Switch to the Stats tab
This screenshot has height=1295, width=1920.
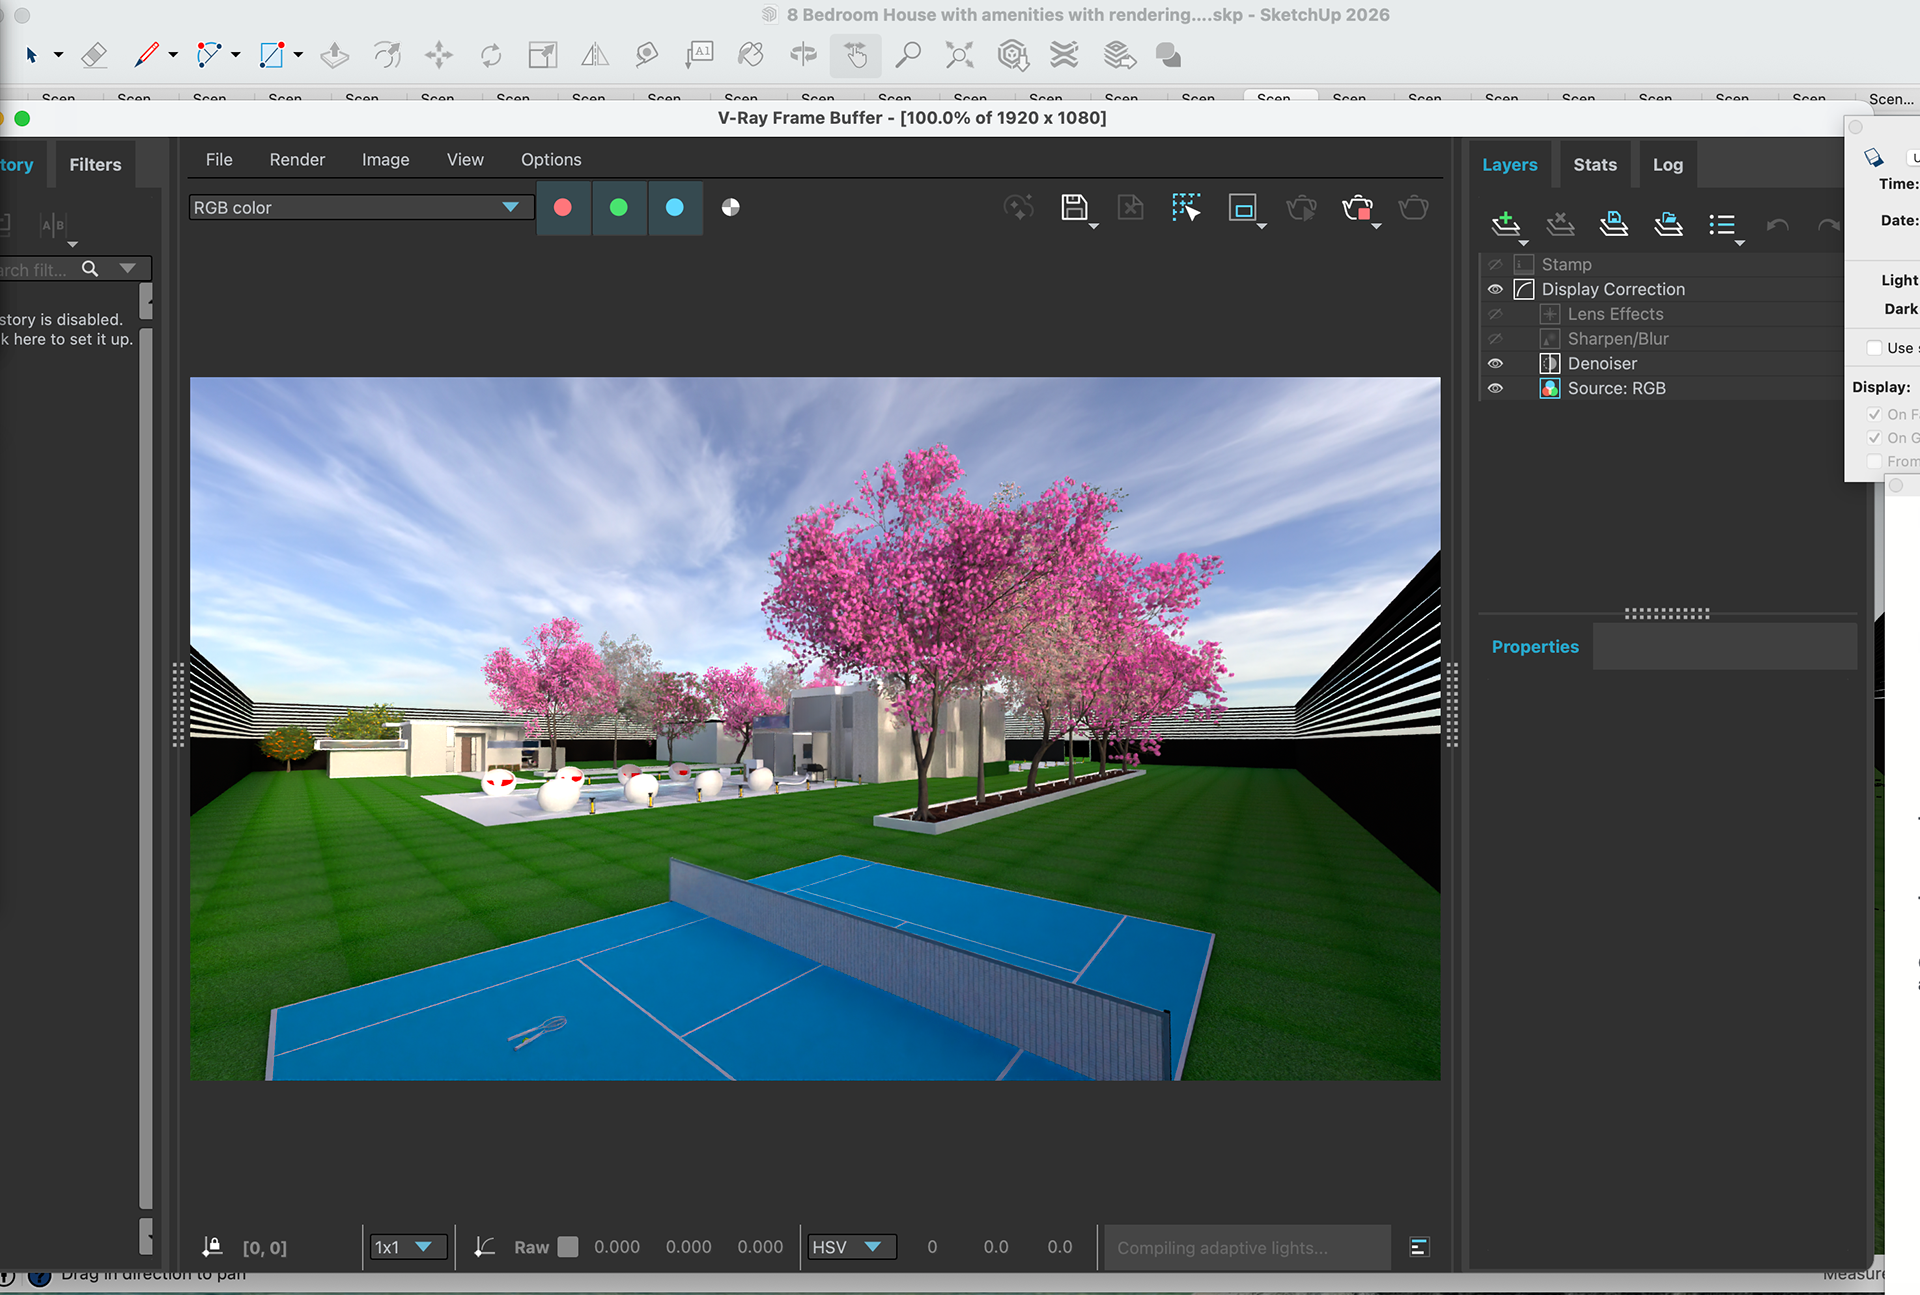(1594, 165)
